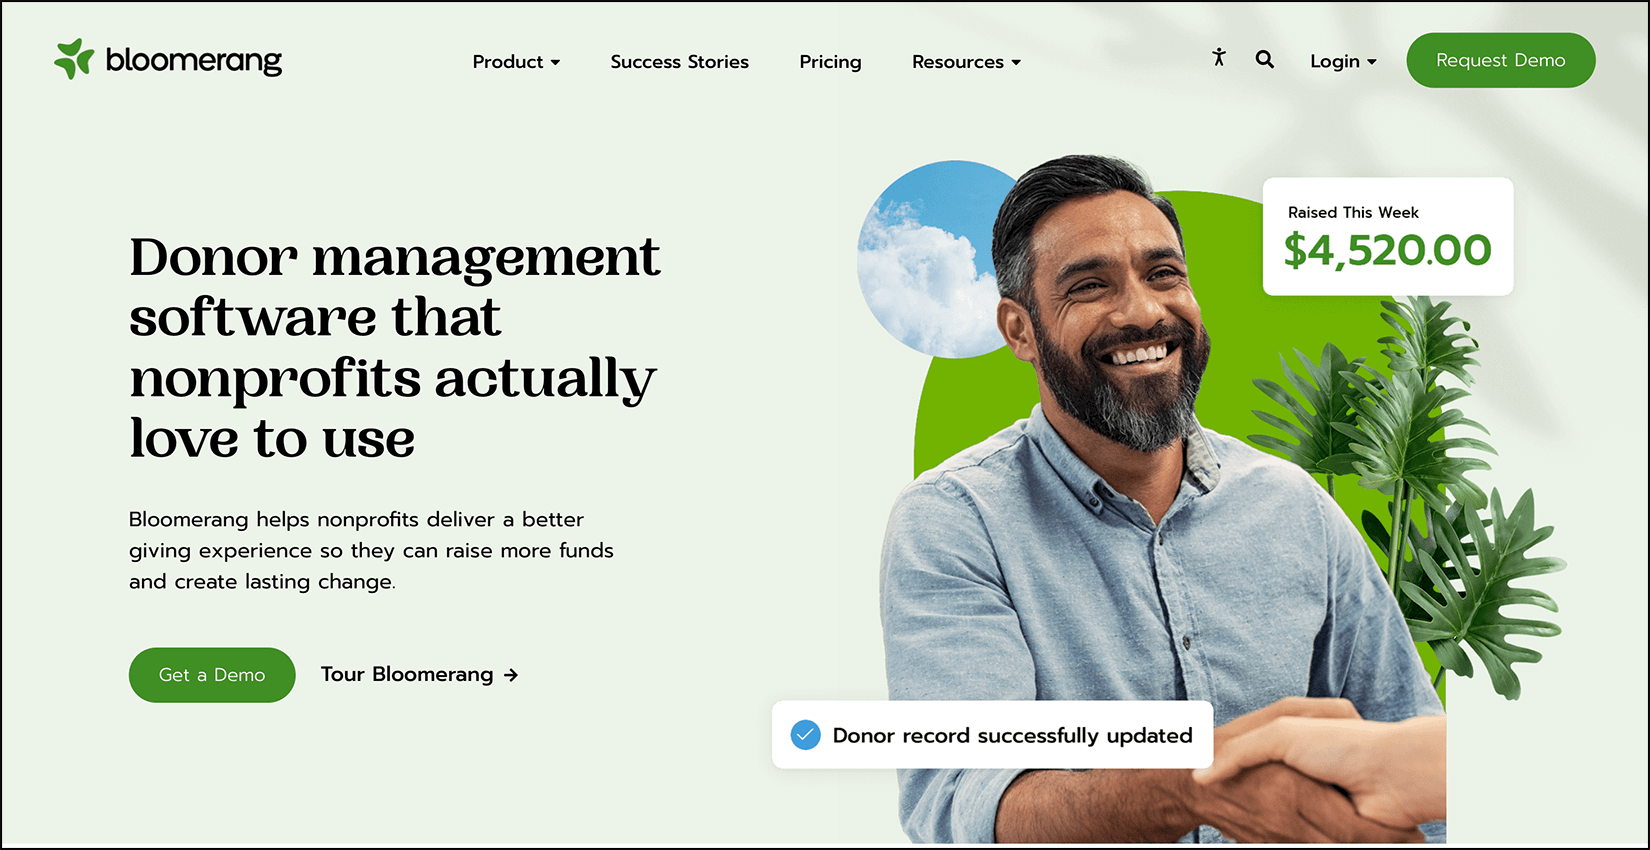Click the arrow next to Tour Bloomerang

click(511, 675)
